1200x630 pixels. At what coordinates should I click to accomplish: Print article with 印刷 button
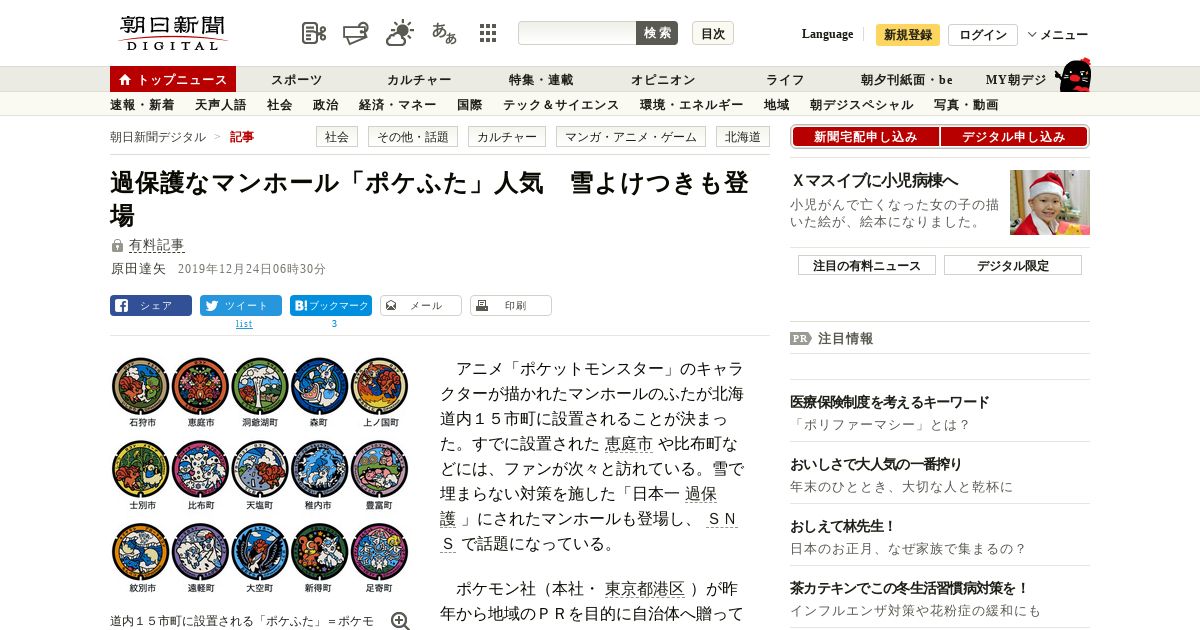coord(511,306)
